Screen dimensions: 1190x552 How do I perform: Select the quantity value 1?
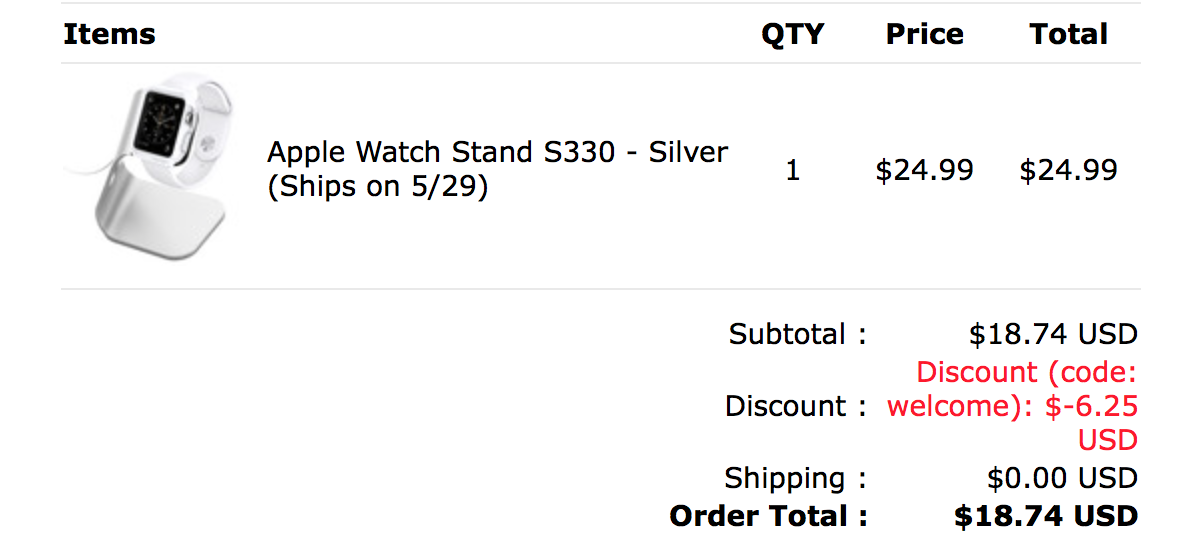point(792,170)
